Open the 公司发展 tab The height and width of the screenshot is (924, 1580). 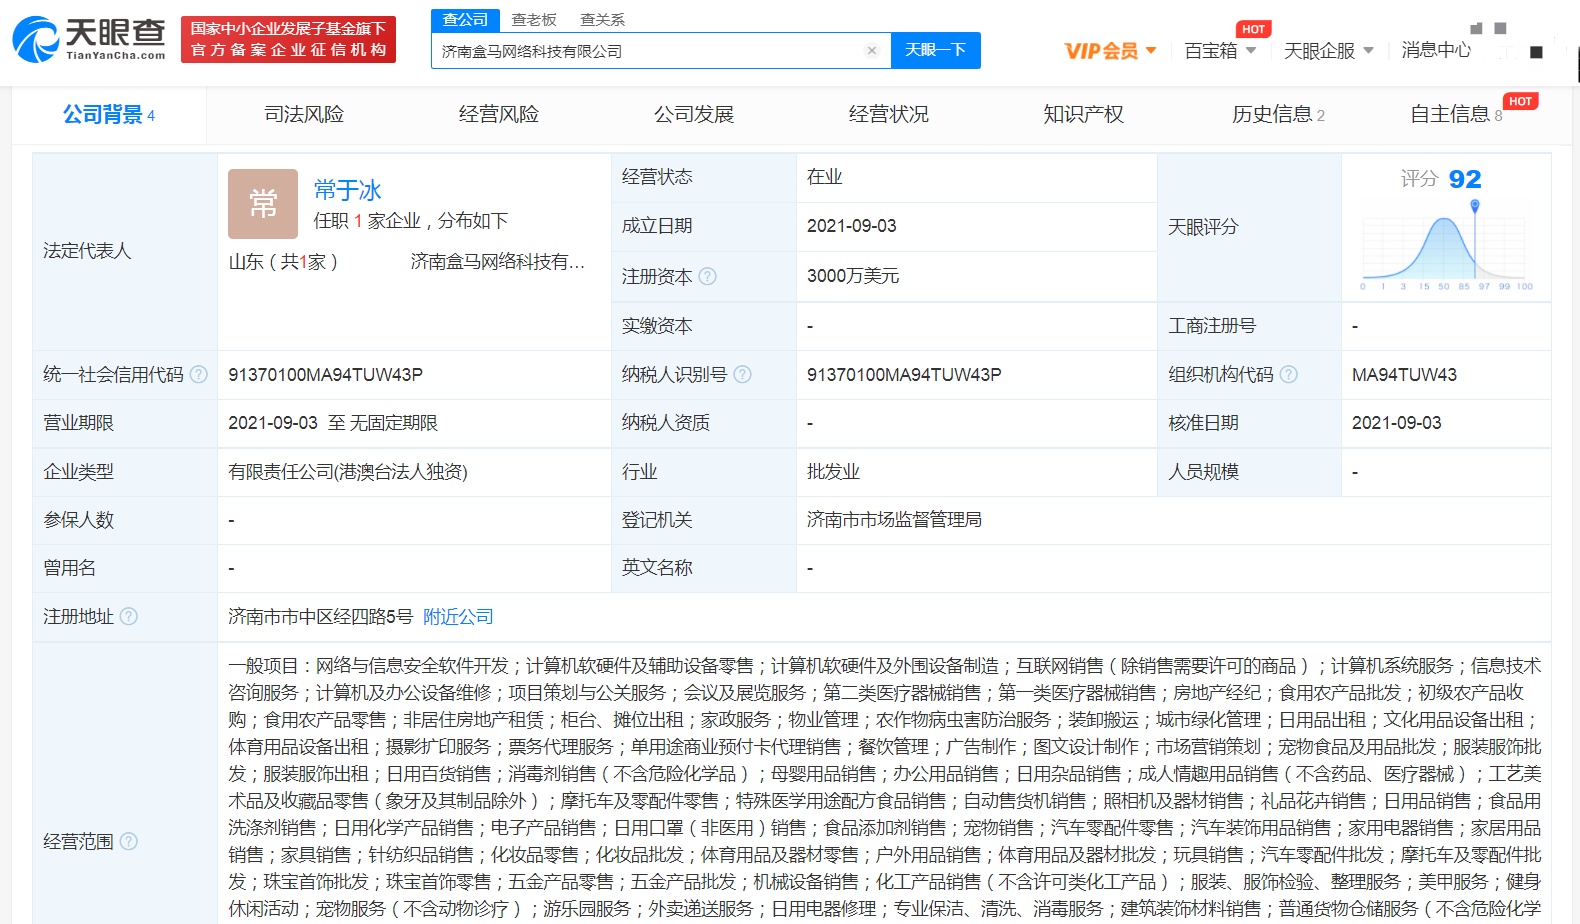(x=694, y=114)
